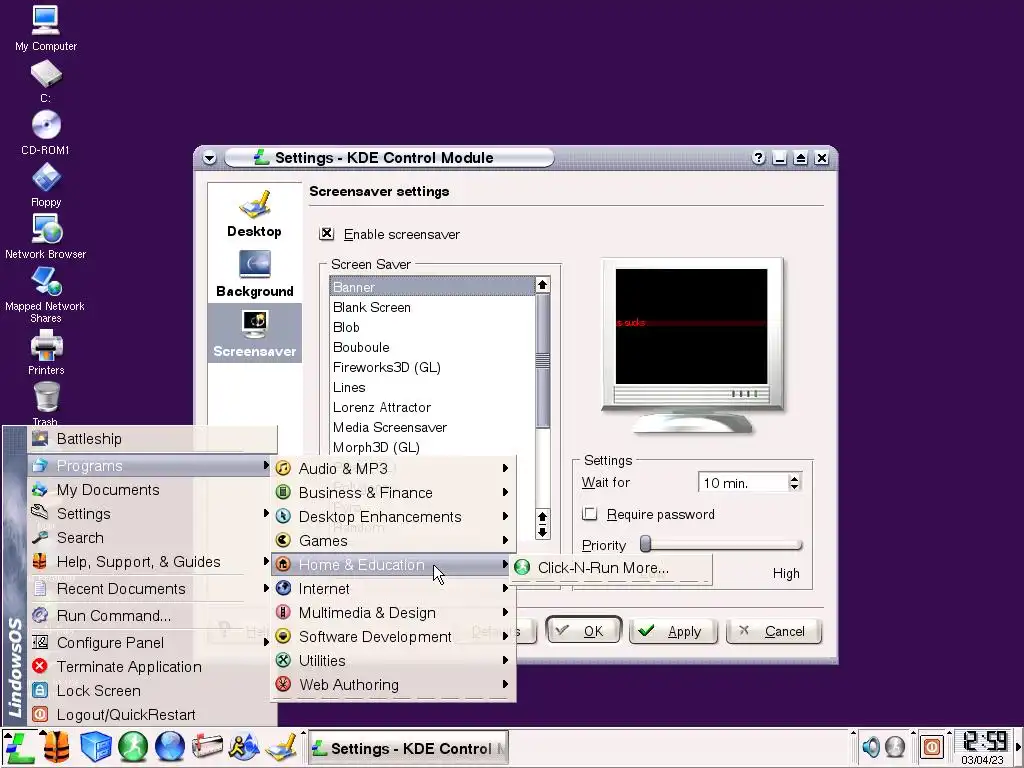This screenshot has height=768, width=1024.
Task: Open Network Browser desktop icon
Action: 46,236
